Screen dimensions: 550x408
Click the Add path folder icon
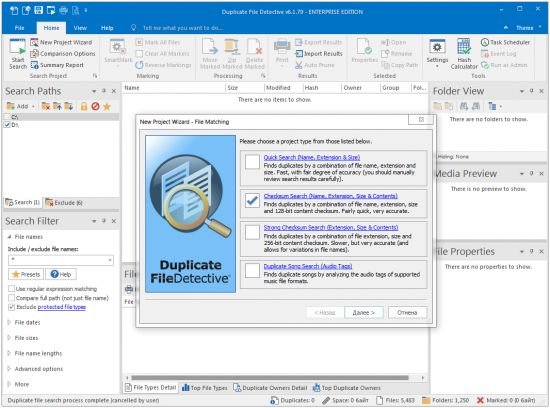[x=11, y=106]
